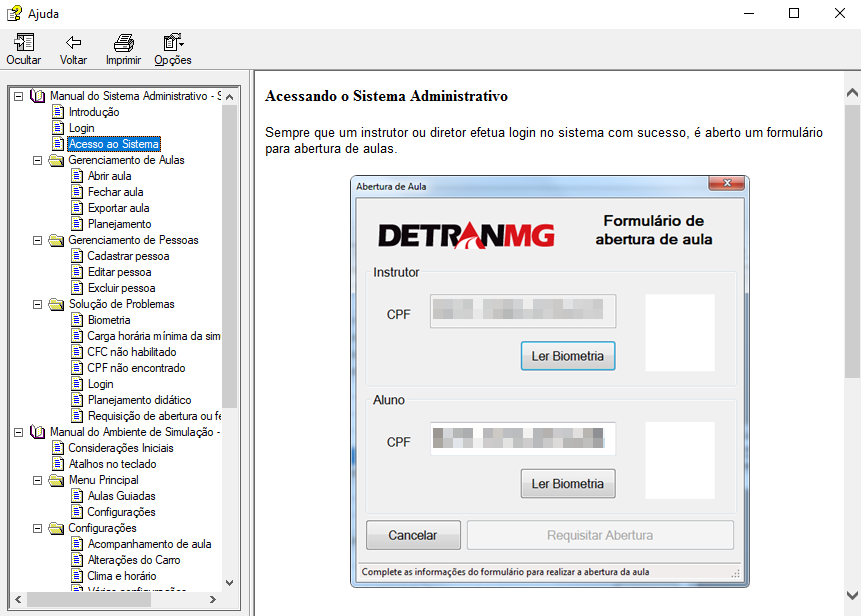Collapse the Gerenciamento de Pessoas tree node

coord(38,240)
